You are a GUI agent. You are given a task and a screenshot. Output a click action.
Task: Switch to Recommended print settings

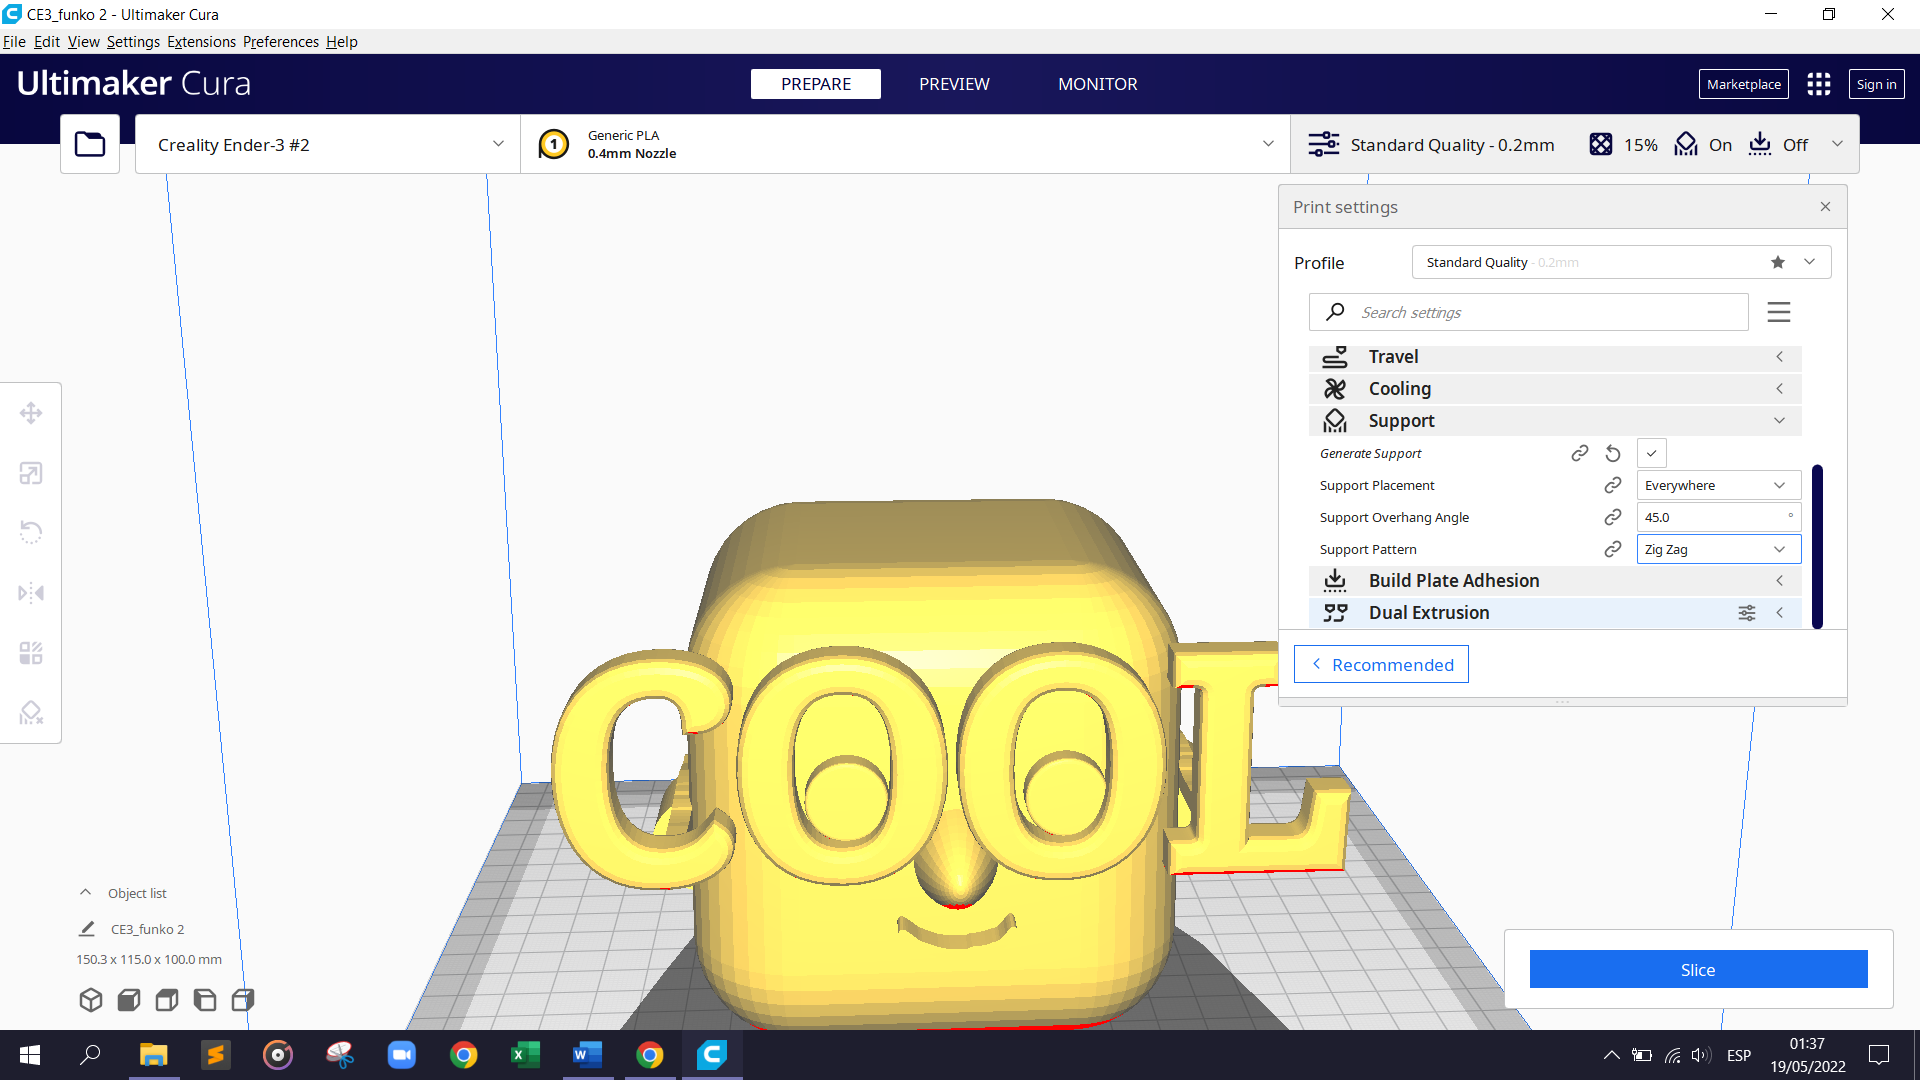click(x=1381, y=664)
